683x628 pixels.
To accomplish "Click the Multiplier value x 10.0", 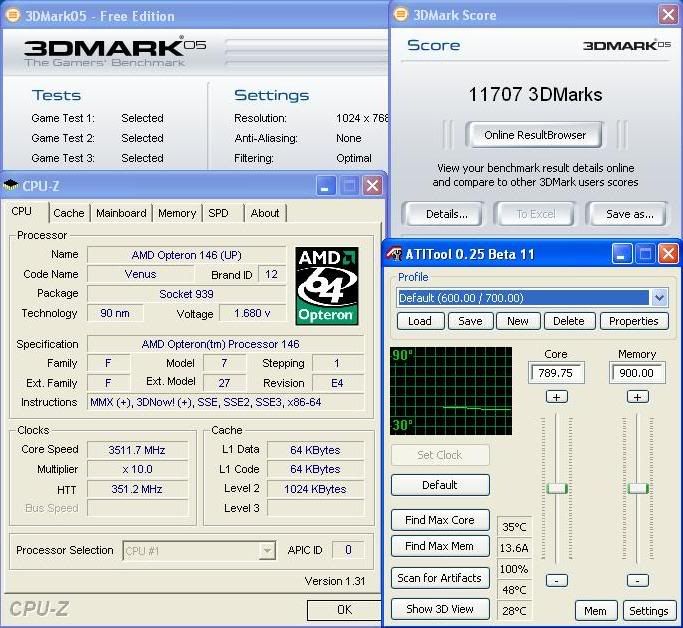I will (137, 469).
